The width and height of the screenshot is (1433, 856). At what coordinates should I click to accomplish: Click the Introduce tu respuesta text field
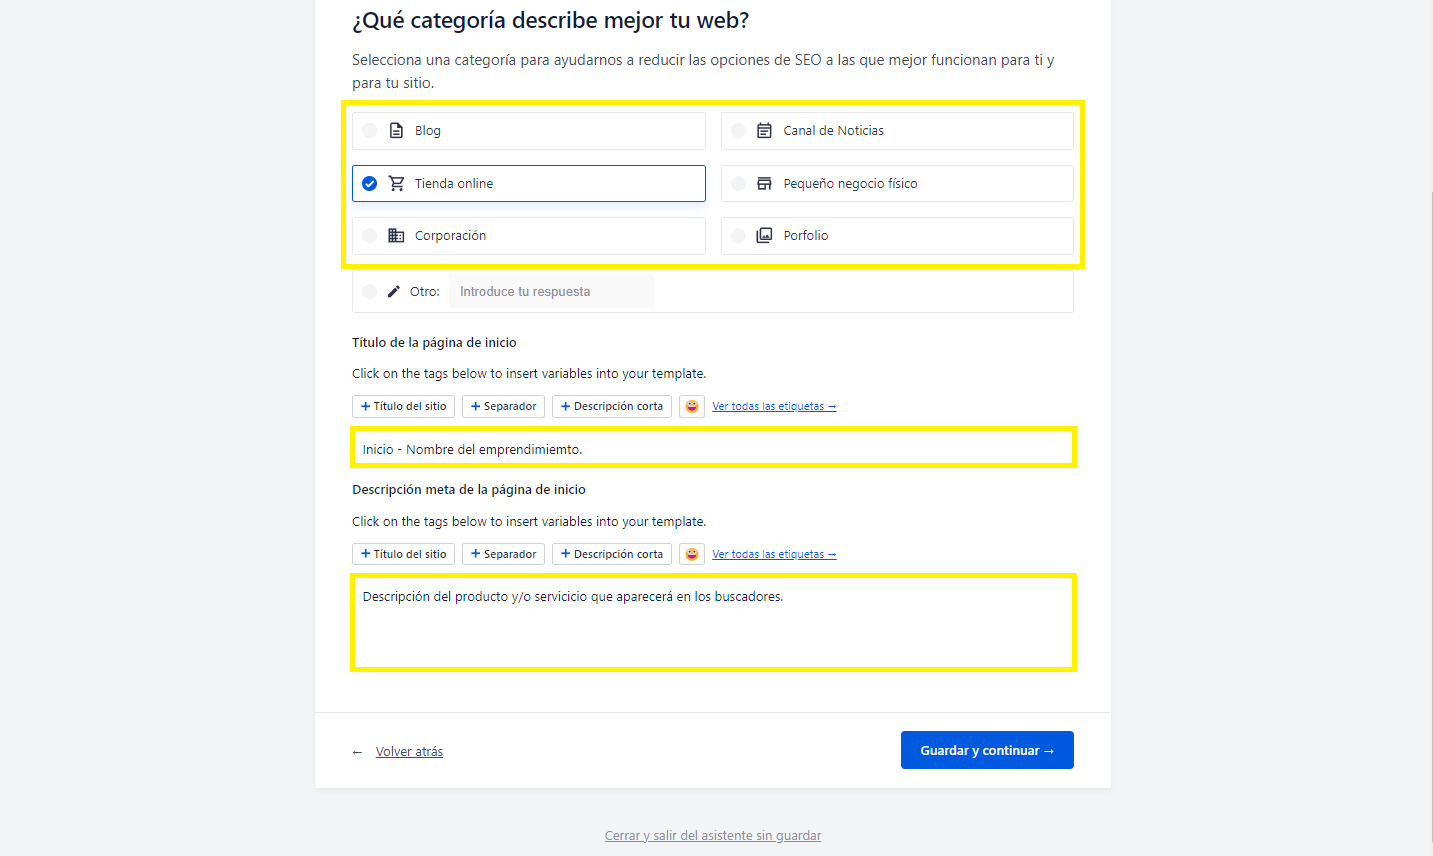tap(551, 292)
